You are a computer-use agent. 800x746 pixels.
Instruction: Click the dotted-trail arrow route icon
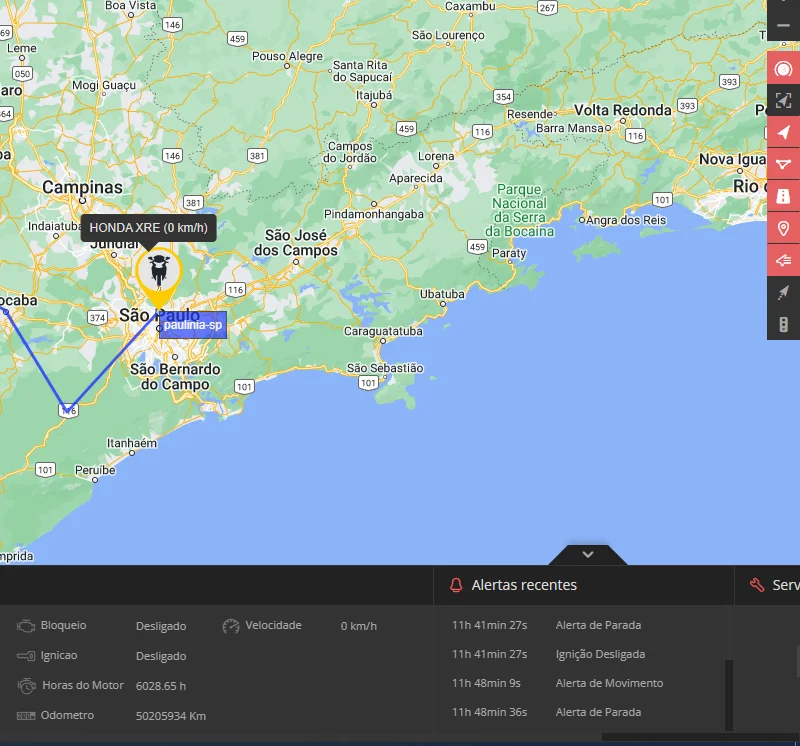pyautogui.click(x=783, y=292)
